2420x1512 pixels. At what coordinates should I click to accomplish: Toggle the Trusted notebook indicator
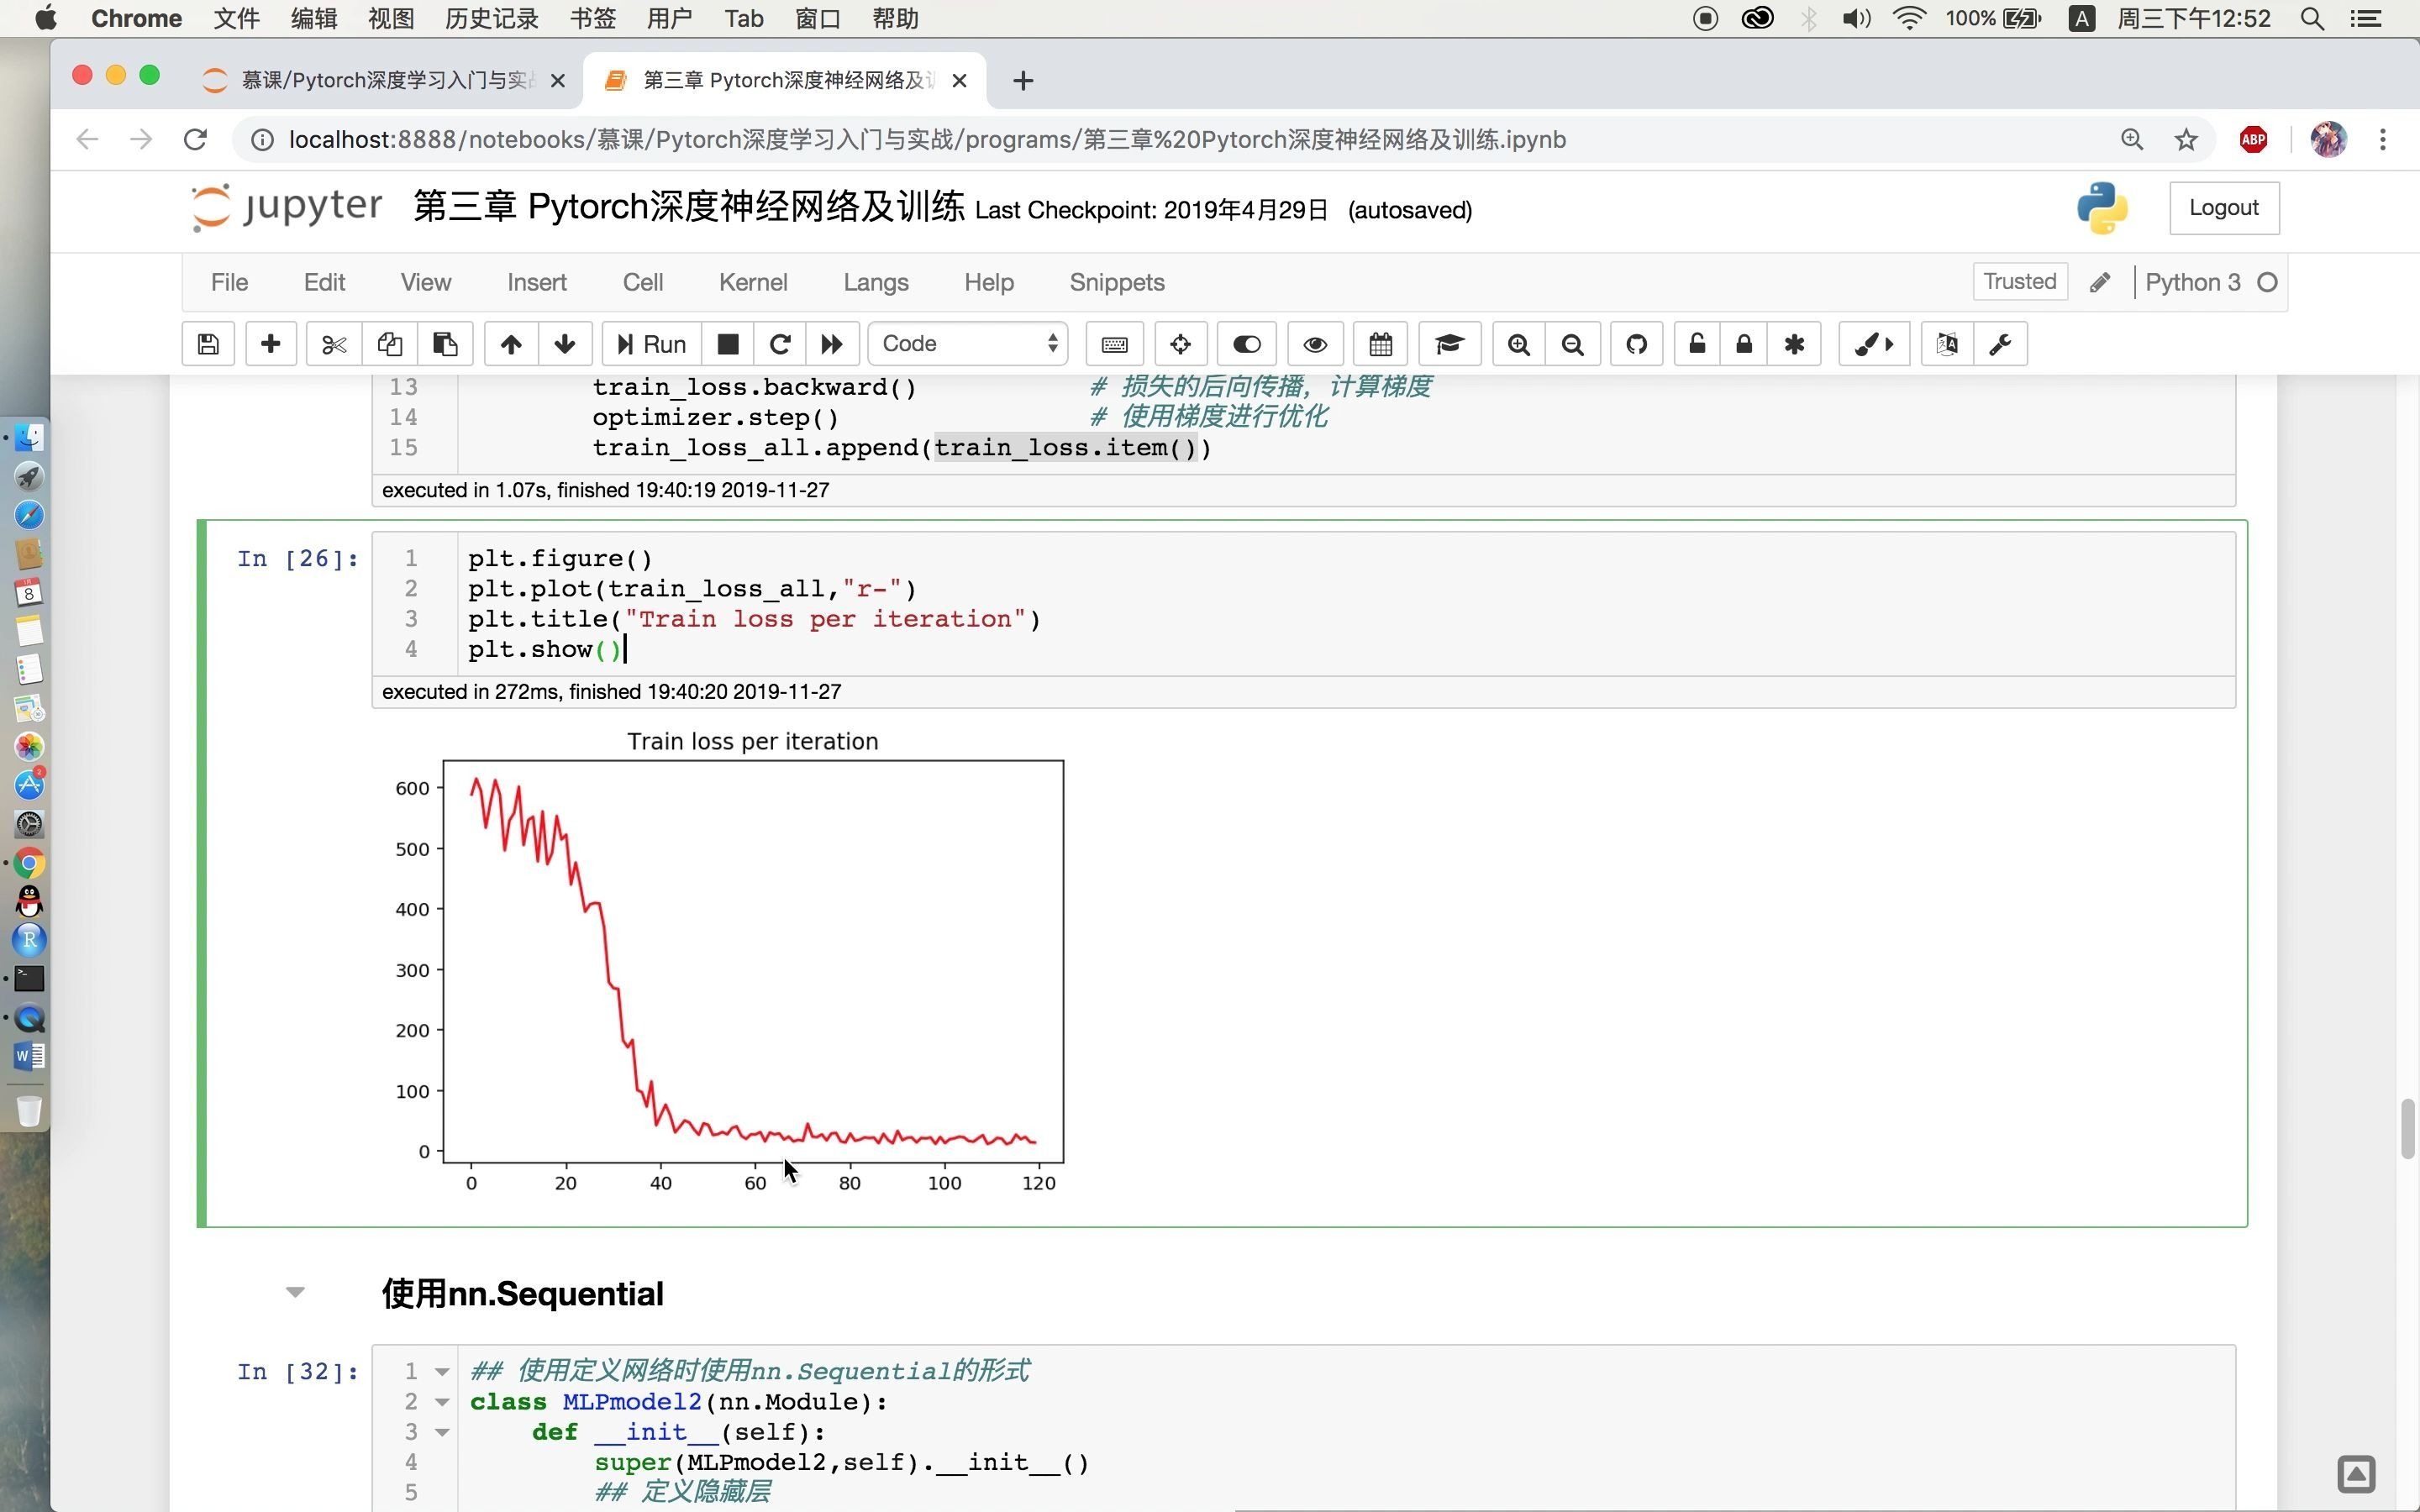[2019, 282]
